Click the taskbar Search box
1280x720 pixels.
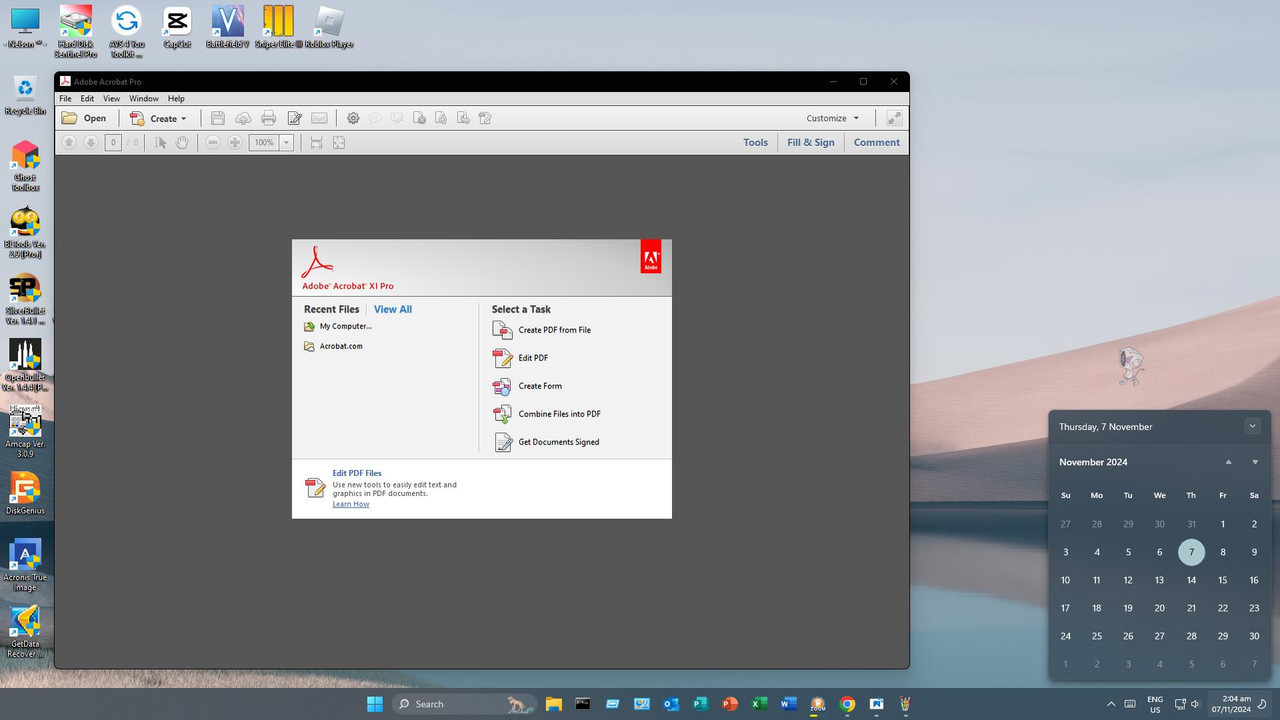463,704
